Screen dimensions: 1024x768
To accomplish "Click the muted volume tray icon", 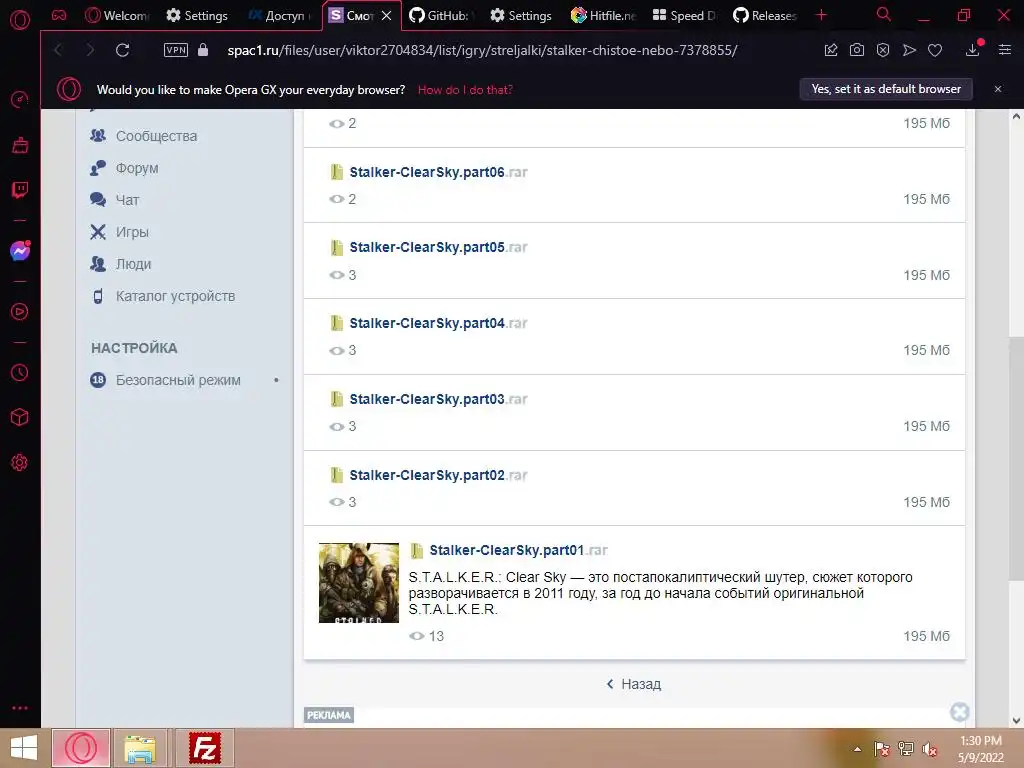I will [930, 750].
